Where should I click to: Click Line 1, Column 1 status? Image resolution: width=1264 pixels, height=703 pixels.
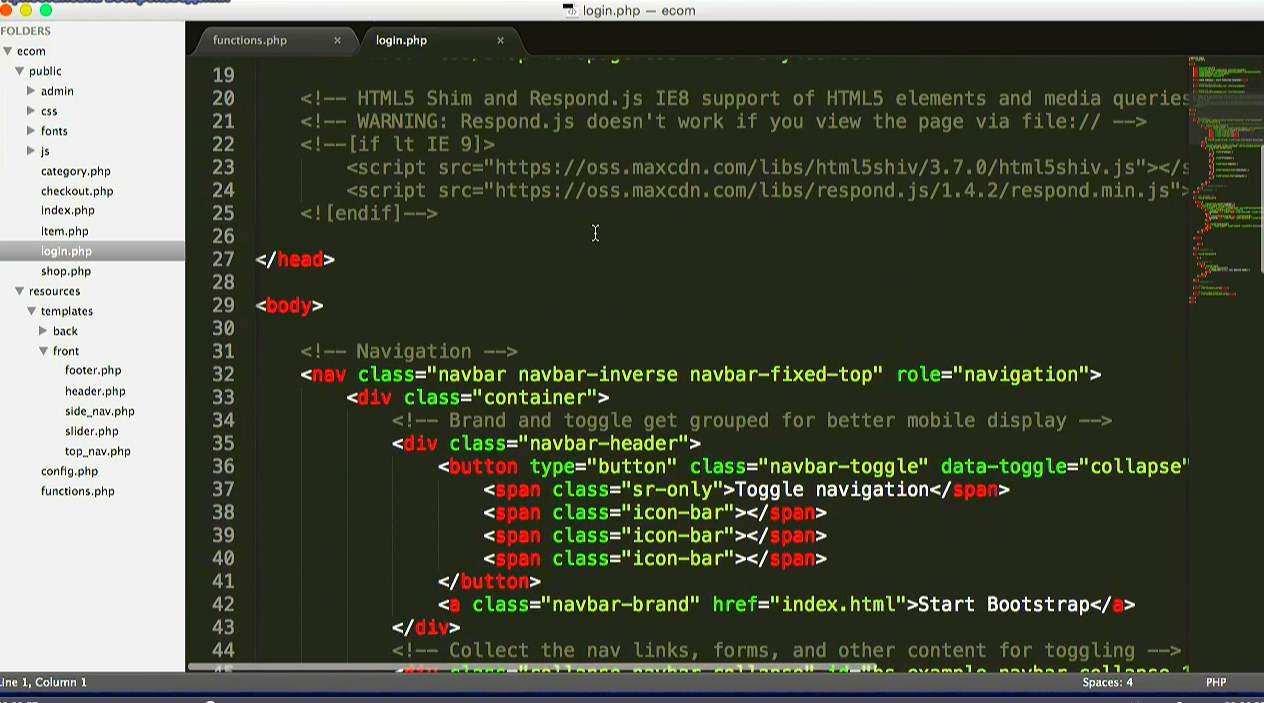tap(44, 682)
